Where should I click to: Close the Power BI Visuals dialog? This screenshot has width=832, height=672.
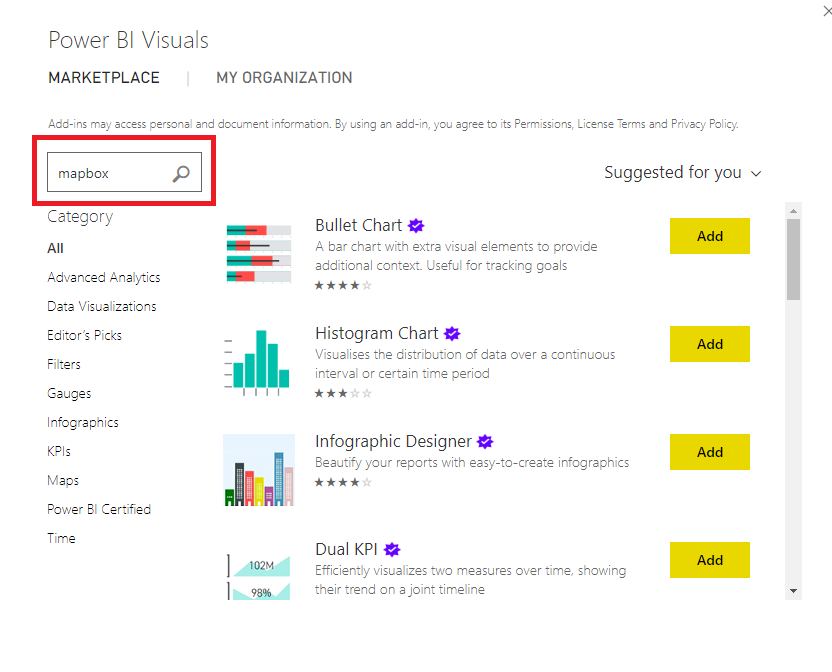pyautogui.click(x=827, y=11)
